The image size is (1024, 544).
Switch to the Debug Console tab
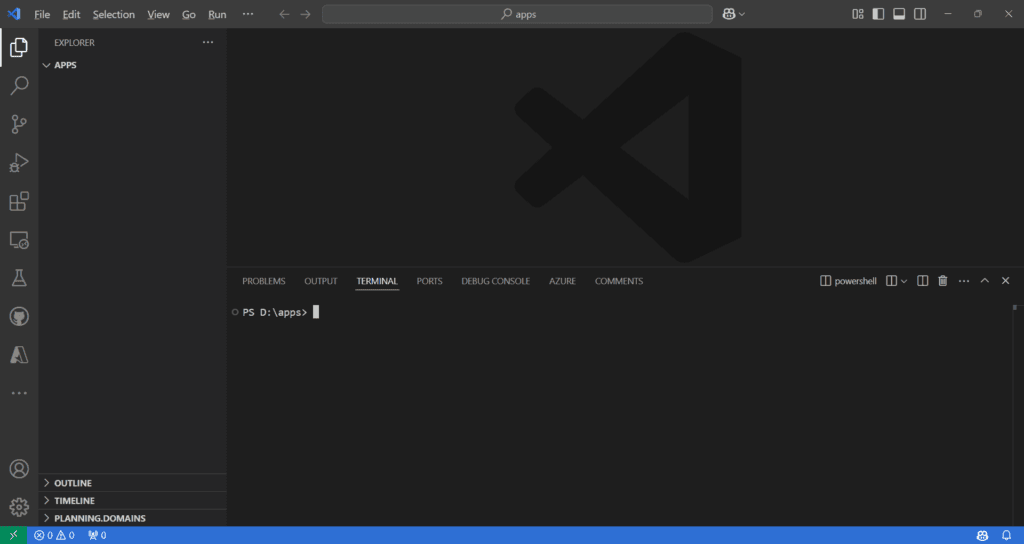(x=496, y=281)
